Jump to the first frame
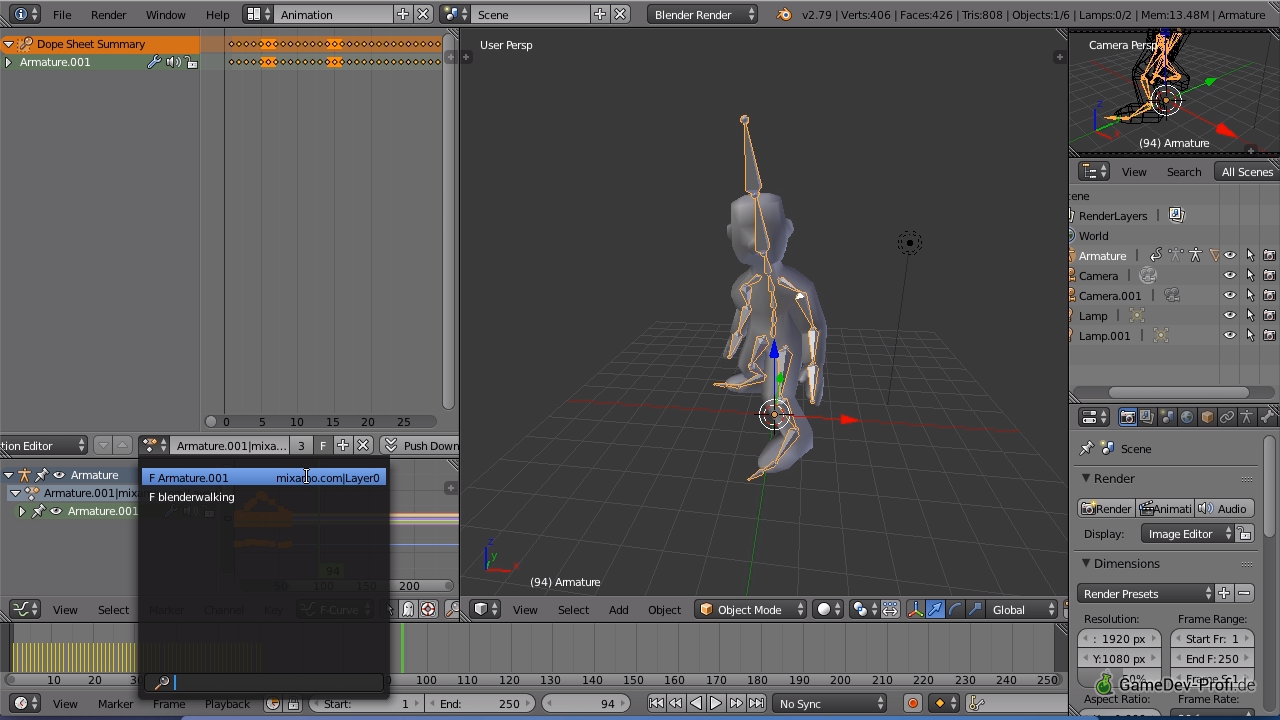 click(x=656, y=703)
